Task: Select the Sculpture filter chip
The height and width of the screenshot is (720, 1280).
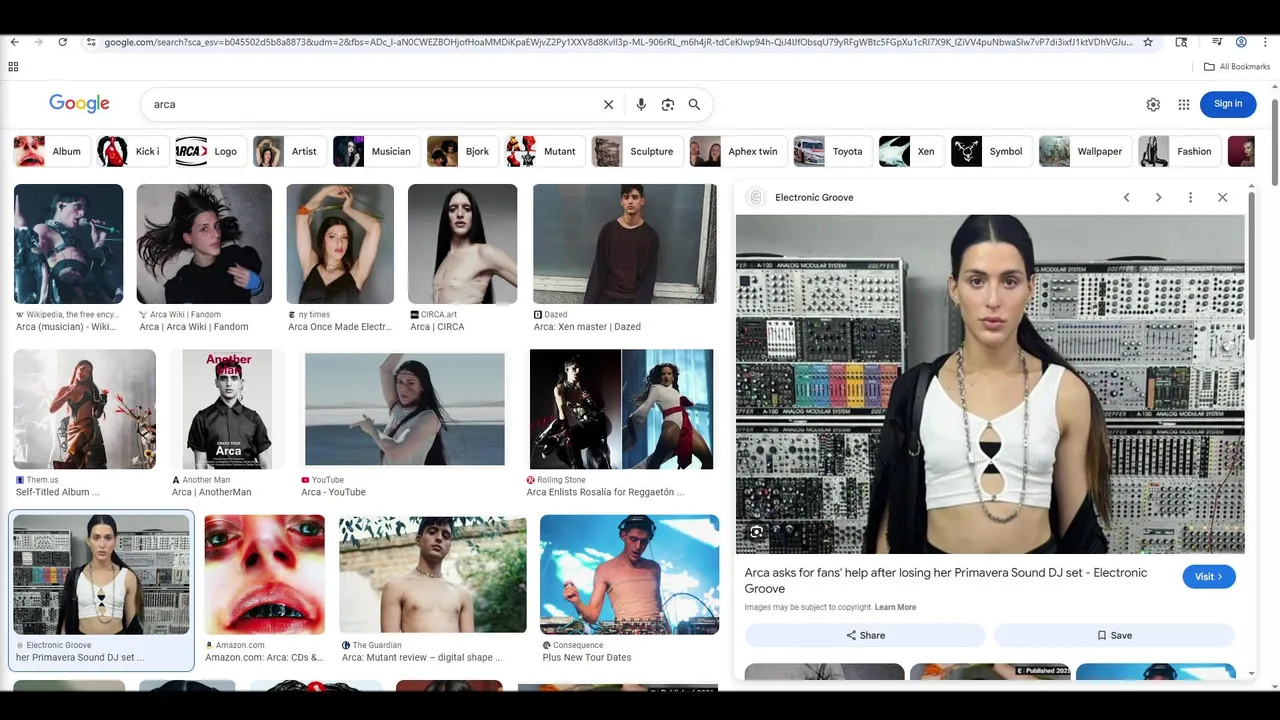Action: (x=637, y=151)
